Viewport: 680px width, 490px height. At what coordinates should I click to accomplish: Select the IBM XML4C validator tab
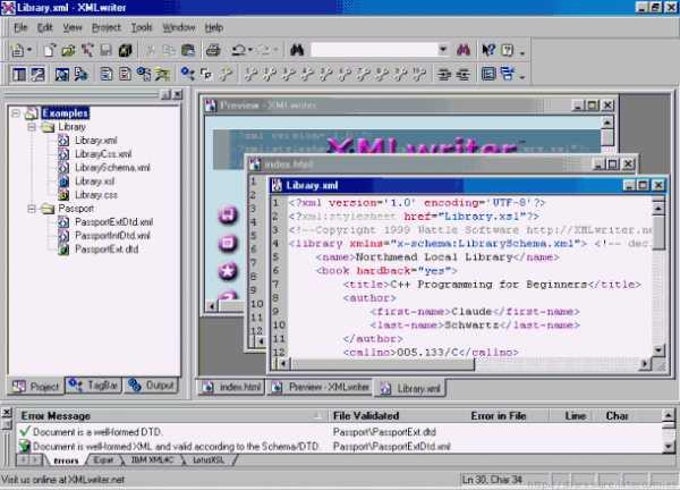point(152,461)
